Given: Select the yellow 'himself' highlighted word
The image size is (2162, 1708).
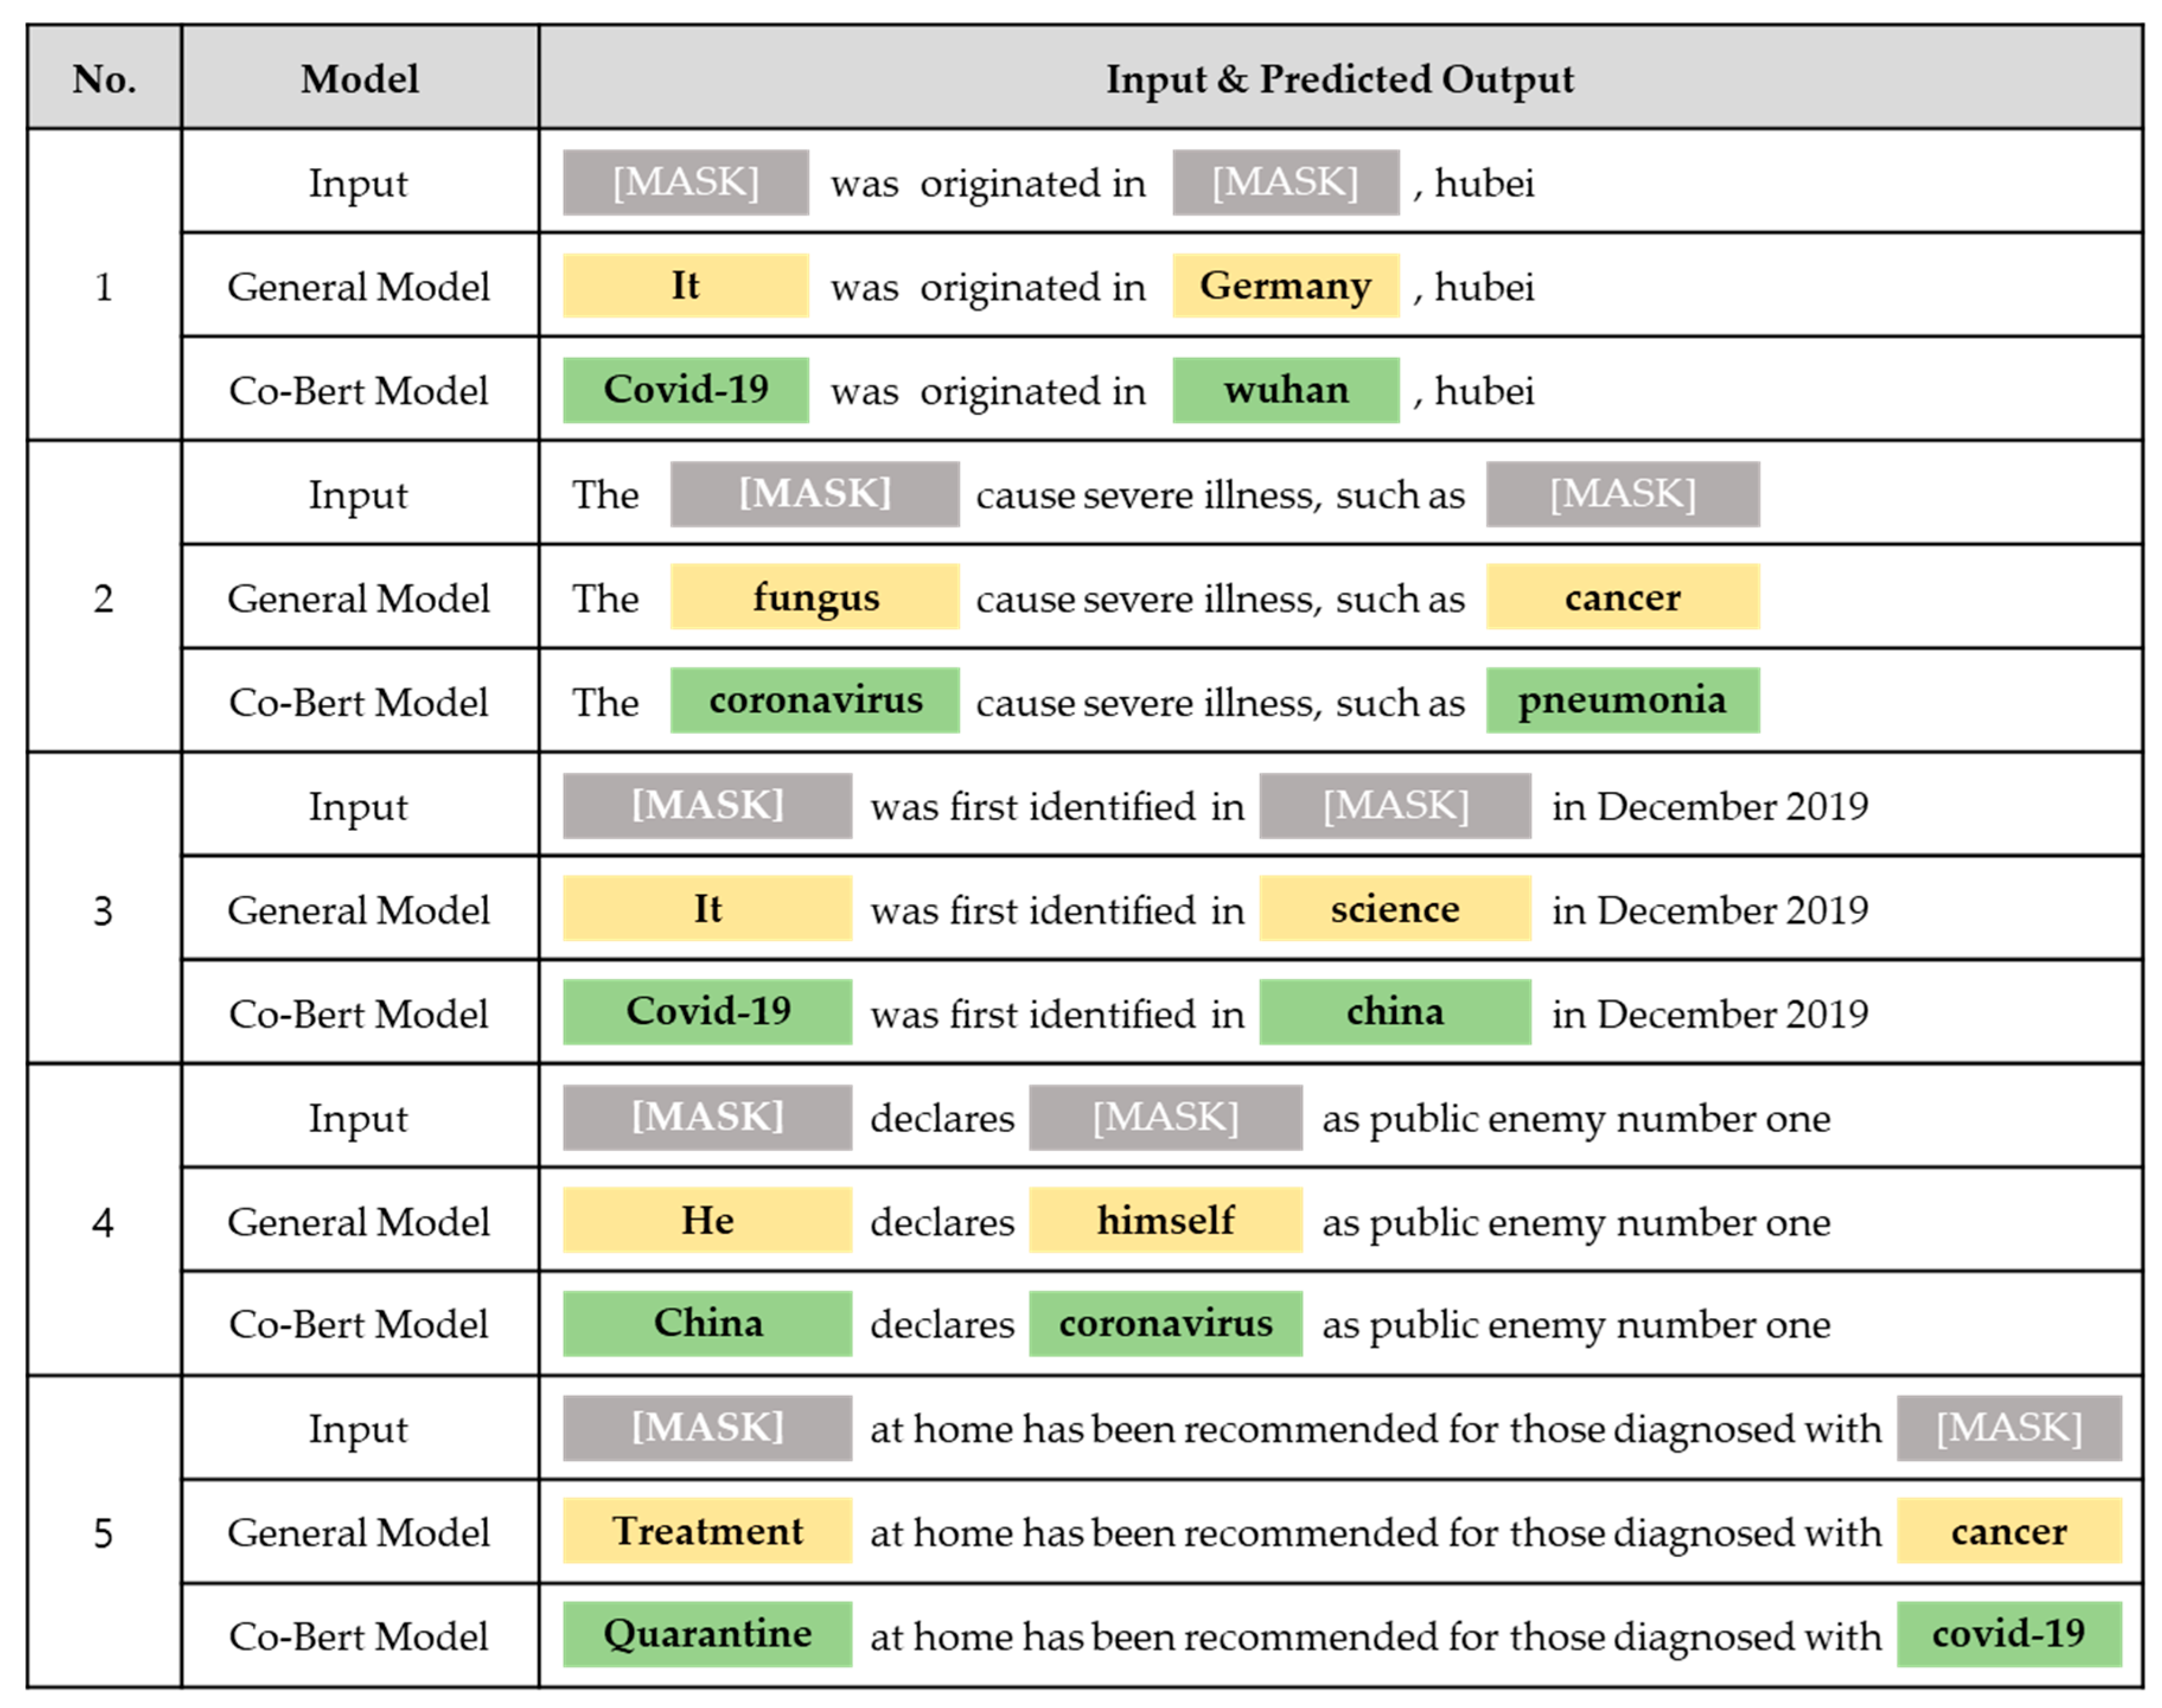Looking at the screenshot, I should tap(1166, 1220).
